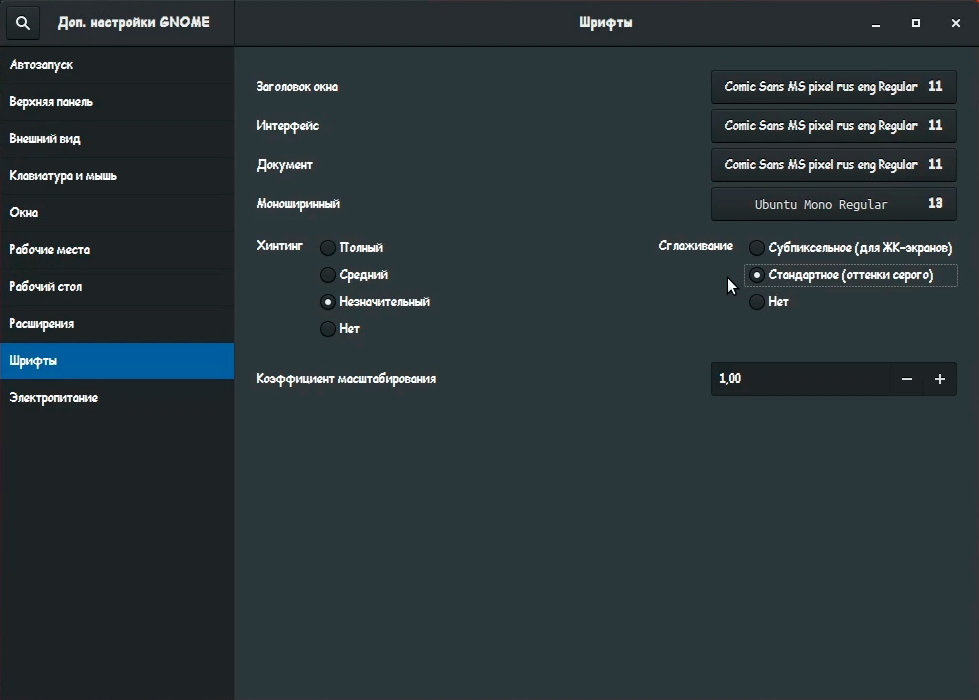Image resolution: width=979 pixels, height=700 pixels.
Task: Open the Интерфейс font chooser
Action: 833,126
